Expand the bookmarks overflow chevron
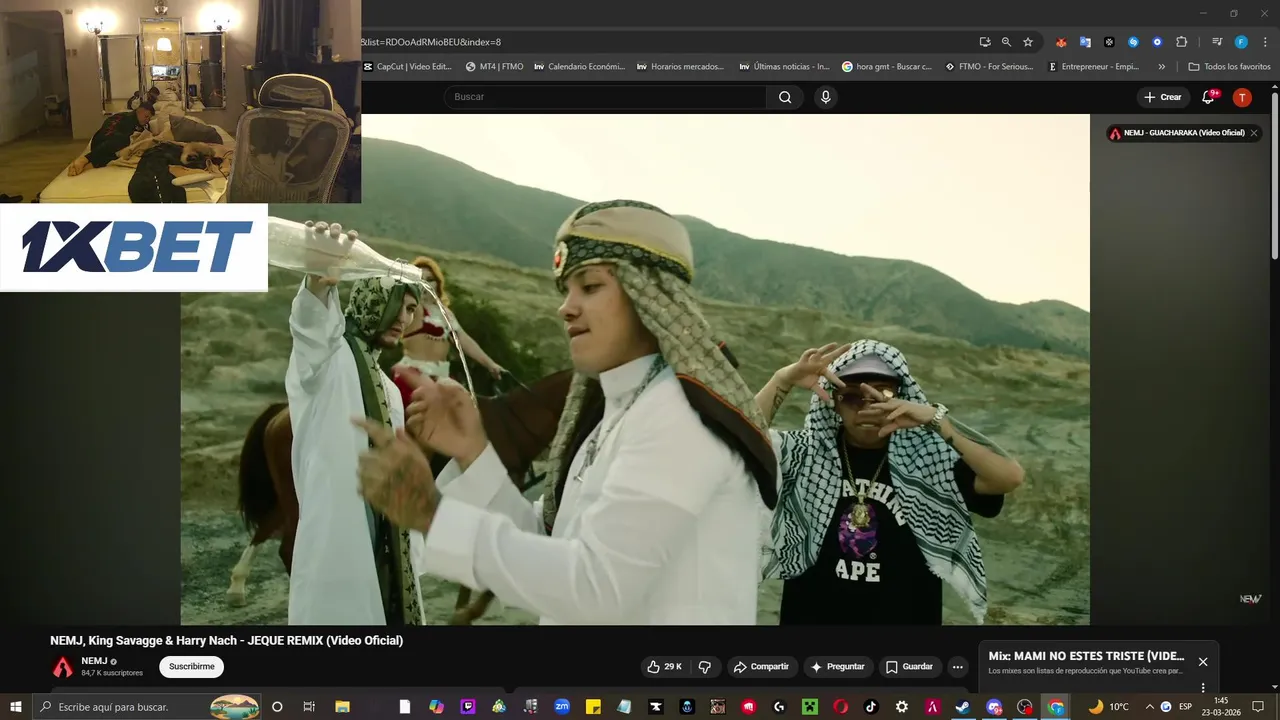The image size is (1280, 720). [x=1161, y=67]
